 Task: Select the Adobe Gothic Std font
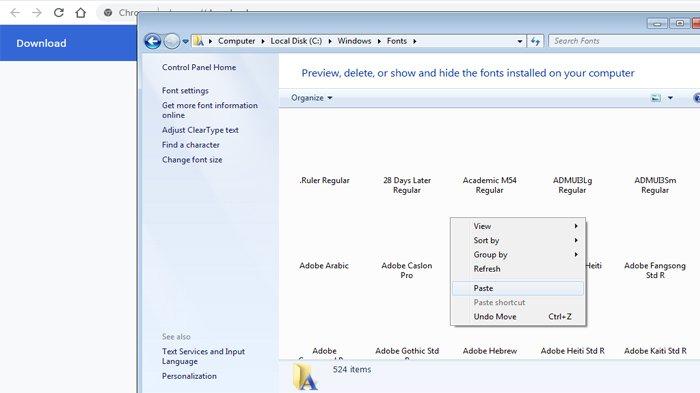pos(407,352)
